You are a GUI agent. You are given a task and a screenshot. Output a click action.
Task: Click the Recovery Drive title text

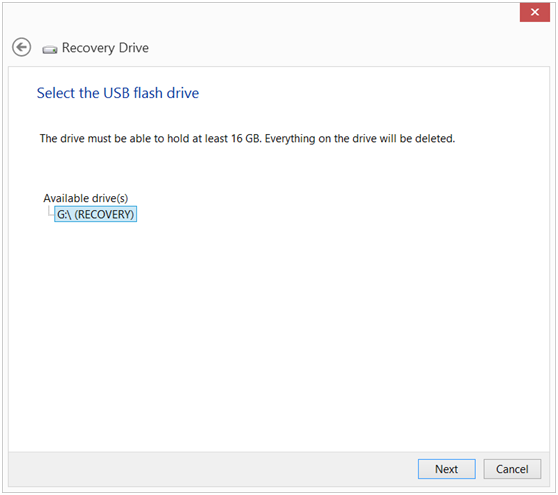pyautogui.click(x=105, y=48)
